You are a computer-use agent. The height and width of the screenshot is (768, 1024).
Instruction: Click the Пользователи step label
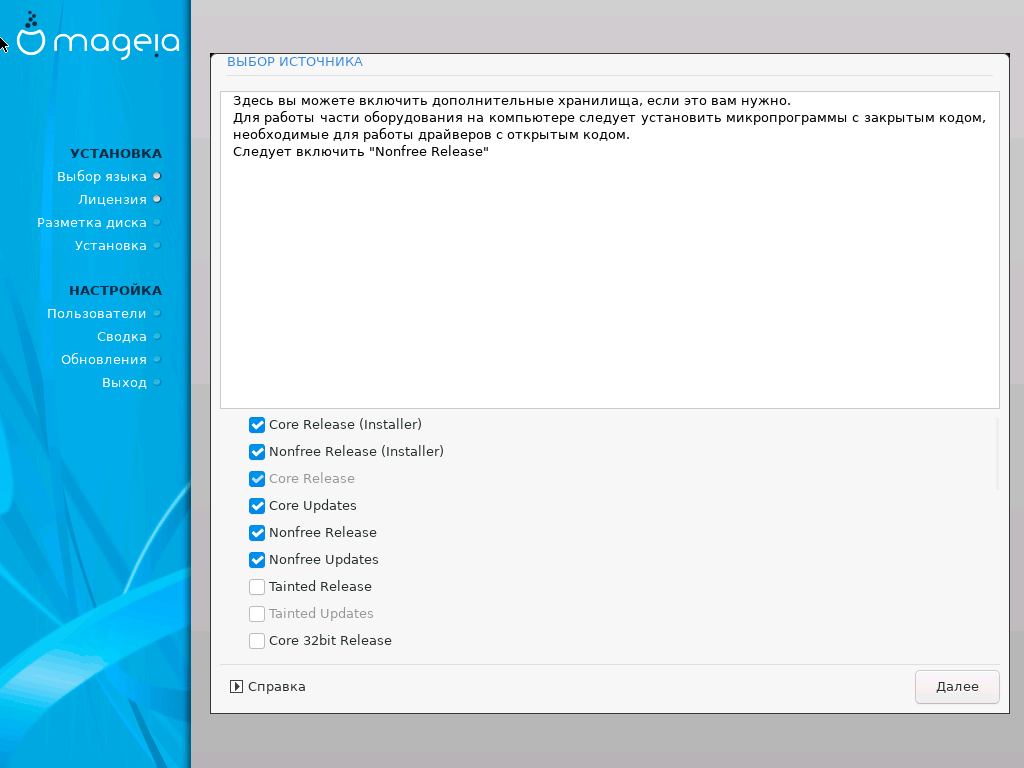[97, 313]
